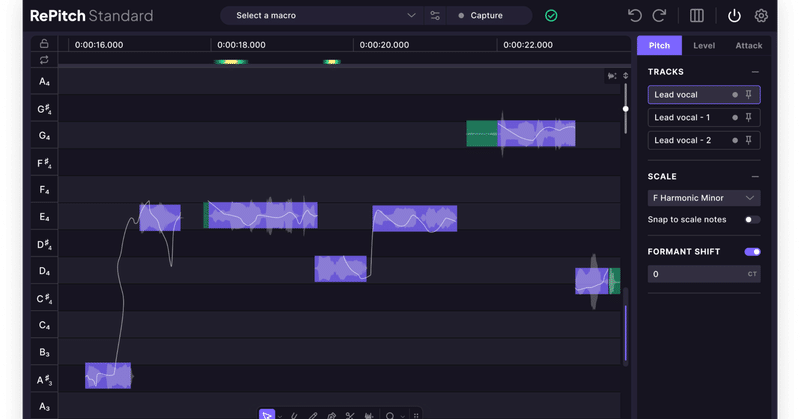Screen dimensions: 800x419
Task: Click the G4 piano key
Action: tap(44, 135)
